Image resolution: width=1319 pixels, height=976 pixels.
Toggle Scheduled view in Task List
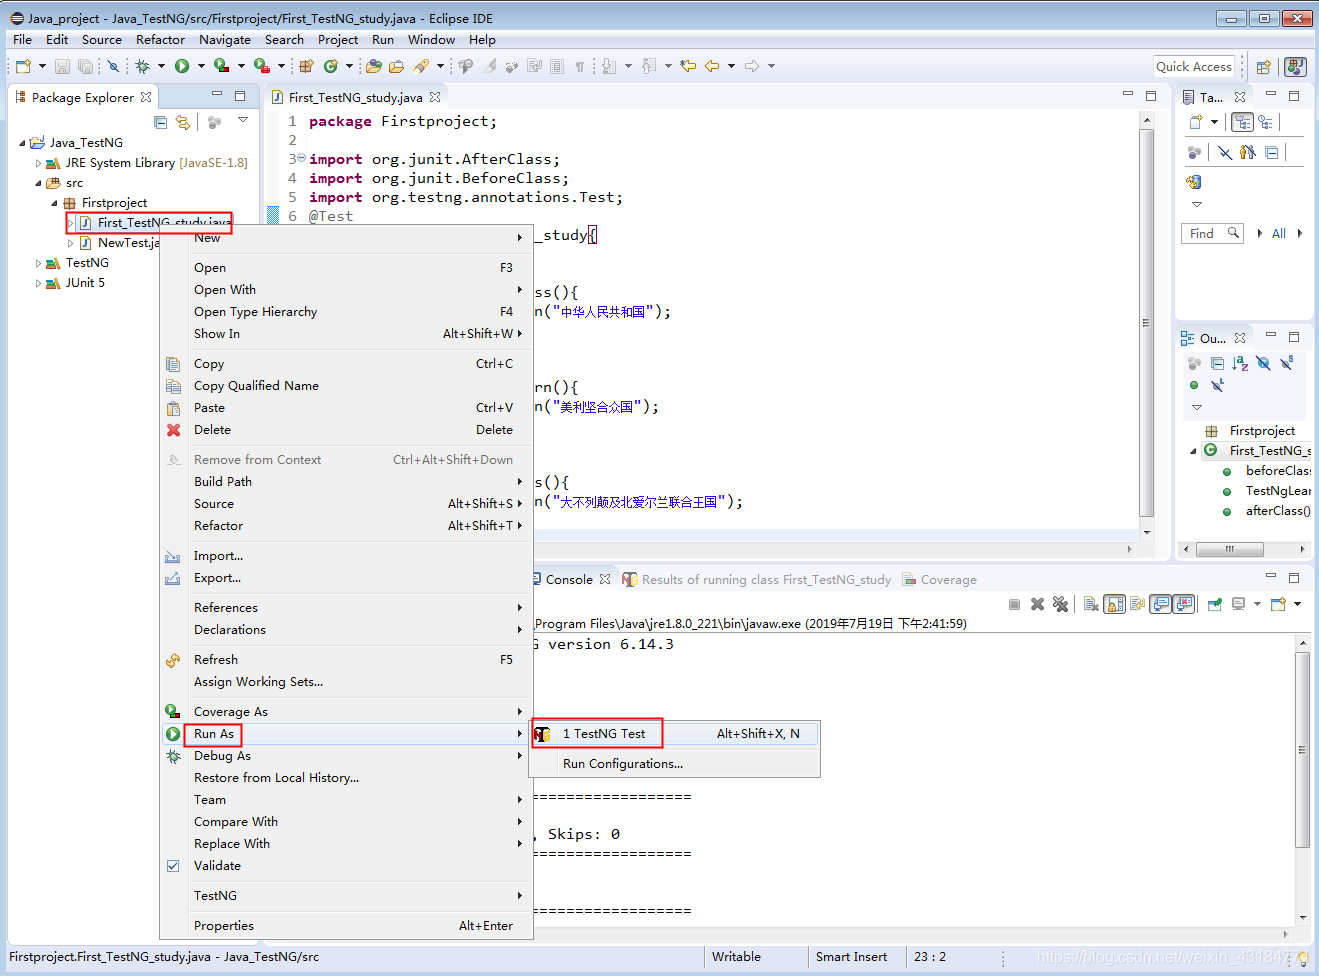[x=1266, y=122]
